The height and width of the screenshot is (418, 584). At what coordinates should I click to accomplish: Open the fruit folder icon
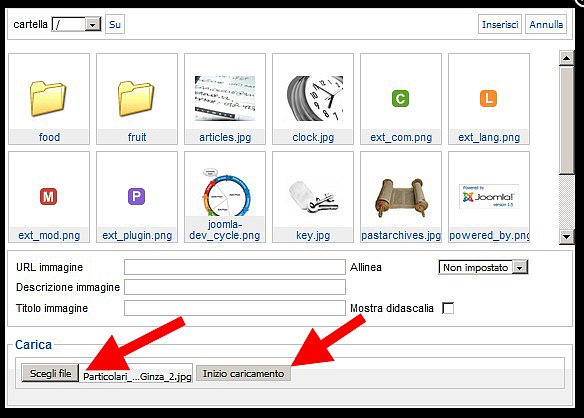tap(136, 99)
